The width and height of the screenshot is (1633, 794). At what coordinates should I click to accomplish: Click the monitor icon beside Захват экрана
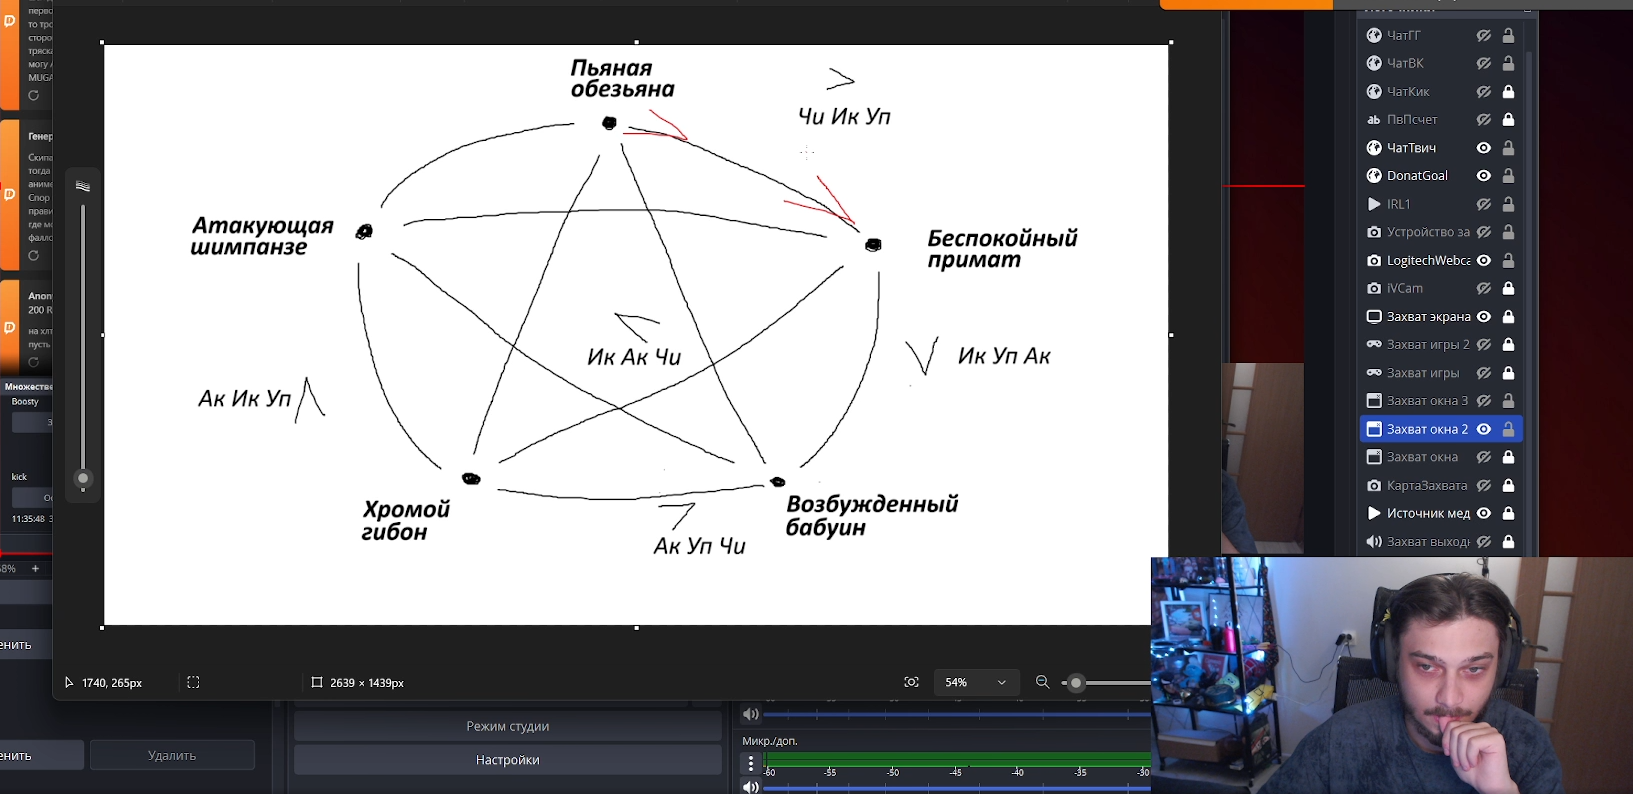pyautogui.click(x=1374, y=316)
